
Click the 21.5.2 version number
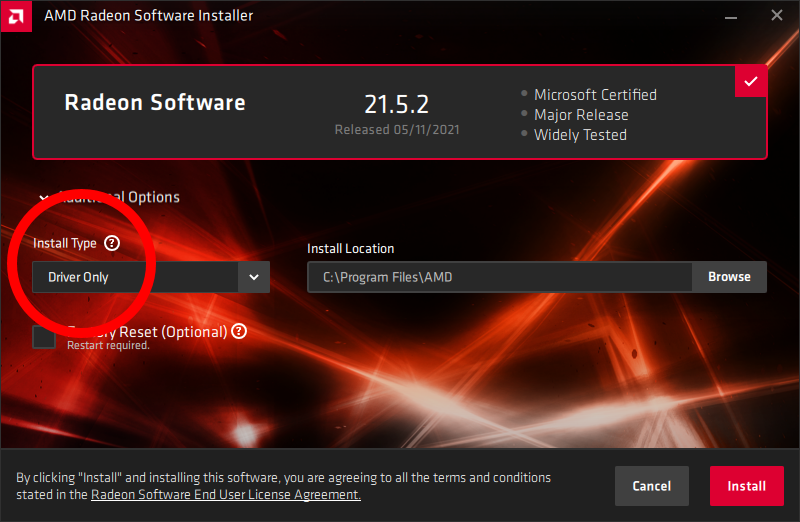(397, 105)
